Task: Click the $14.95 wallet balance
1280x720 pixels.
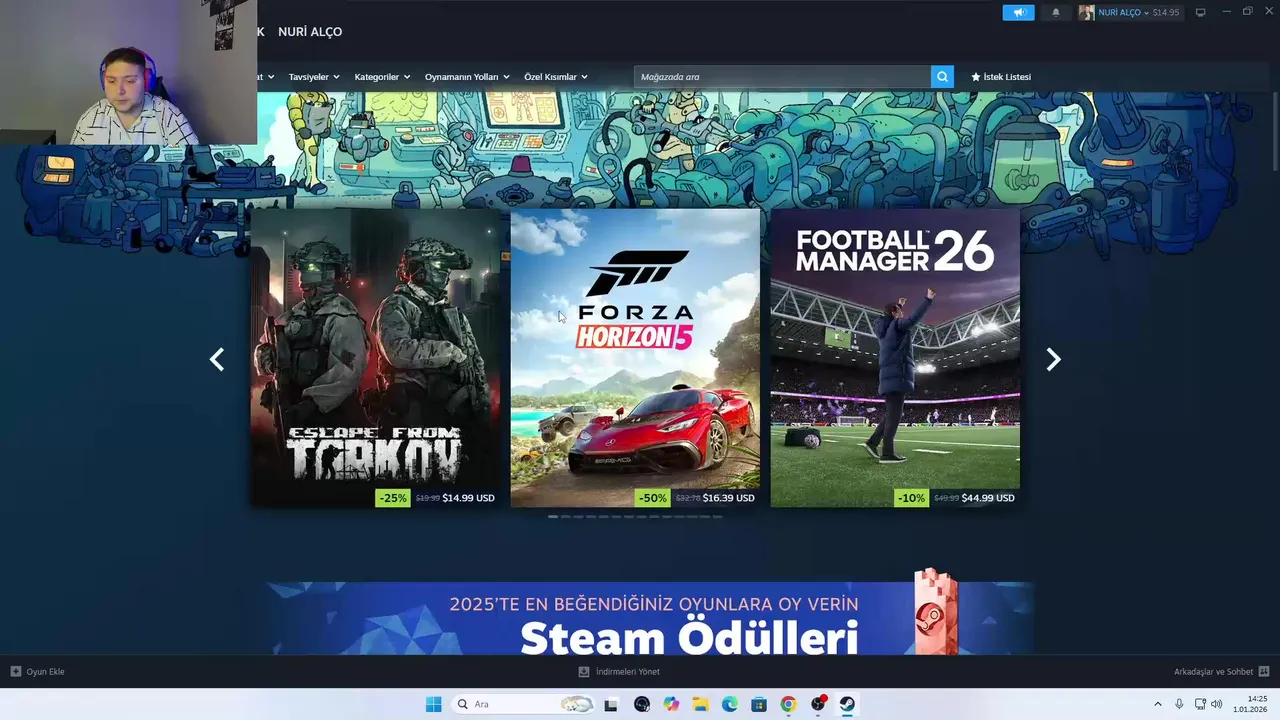Action: 1166,12
